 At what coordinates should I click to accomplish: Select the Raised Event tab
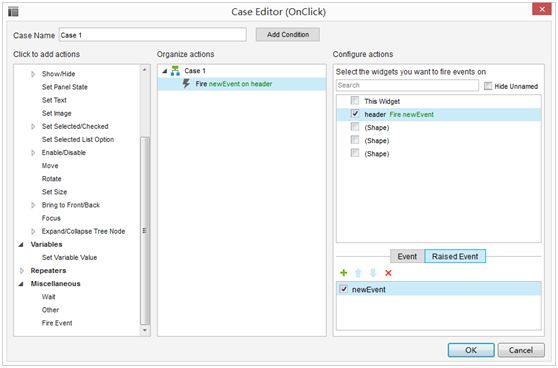click(x=455, y=256)
